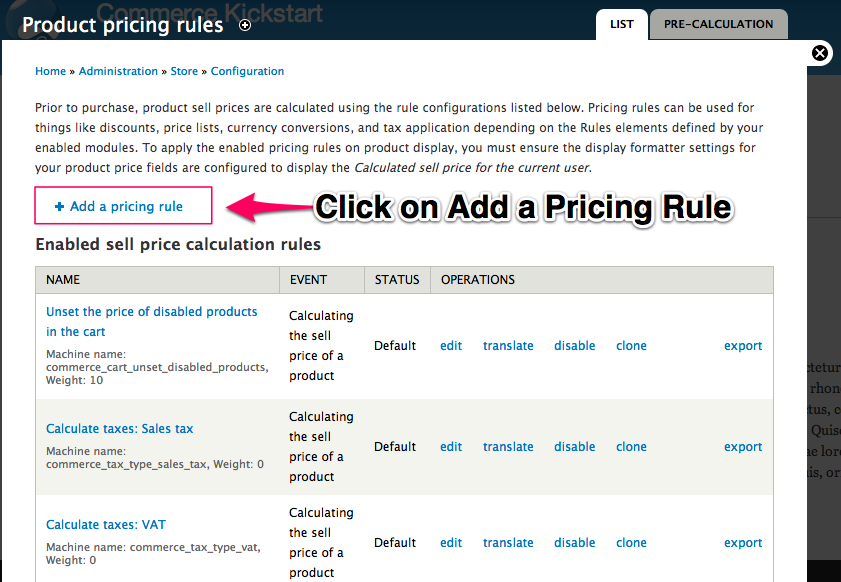Switch to the PRE-CALCULATION tab
This screenshot has width=841, height=582.
[718, 24]
